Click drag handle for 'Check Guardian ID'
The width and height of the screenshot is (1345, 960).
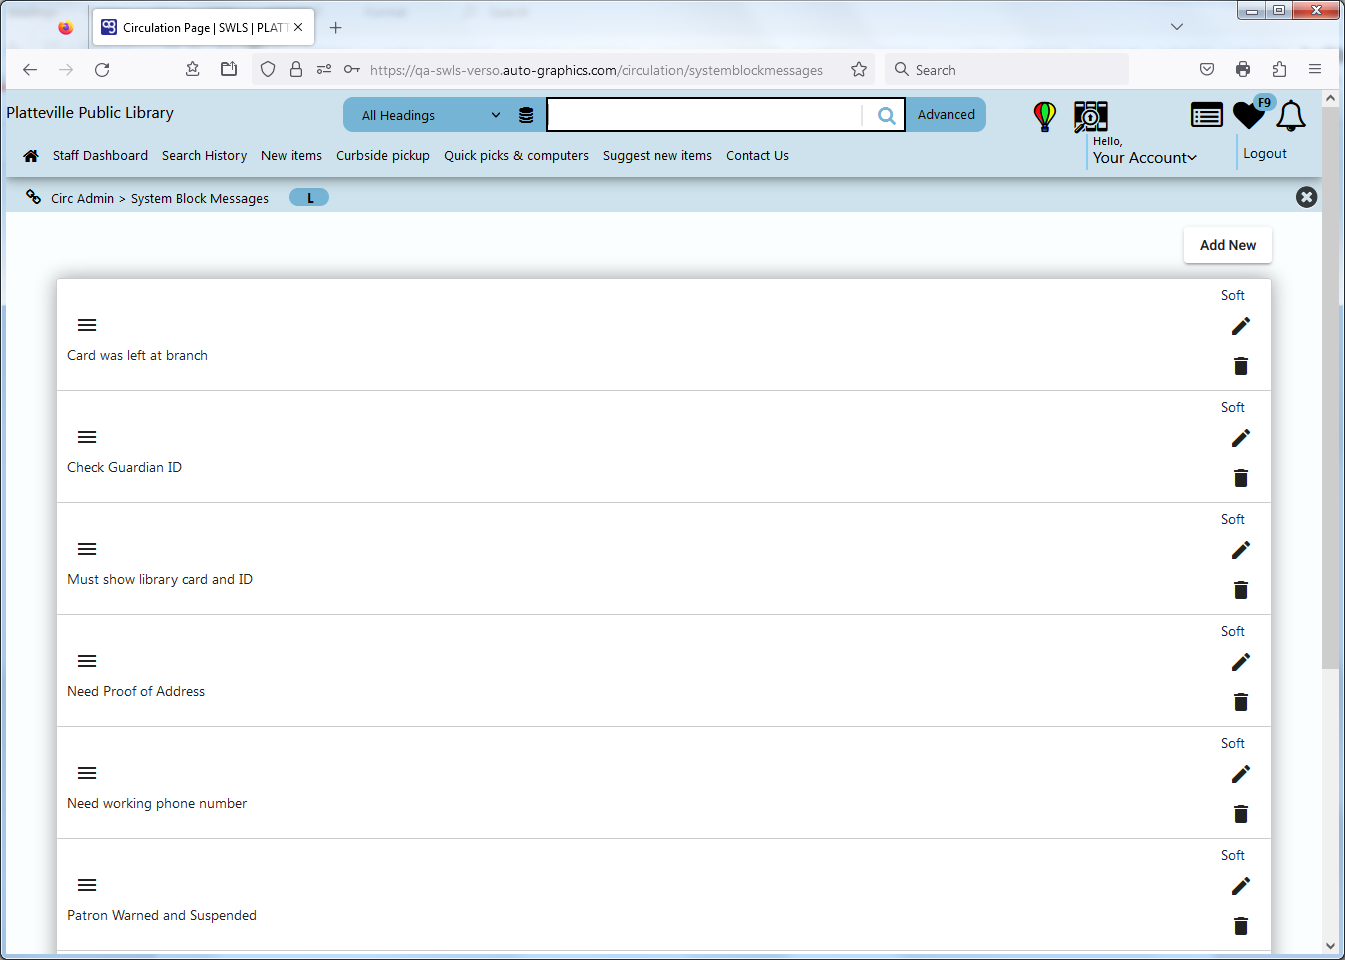pyautogui.click(x=87, y=437)
